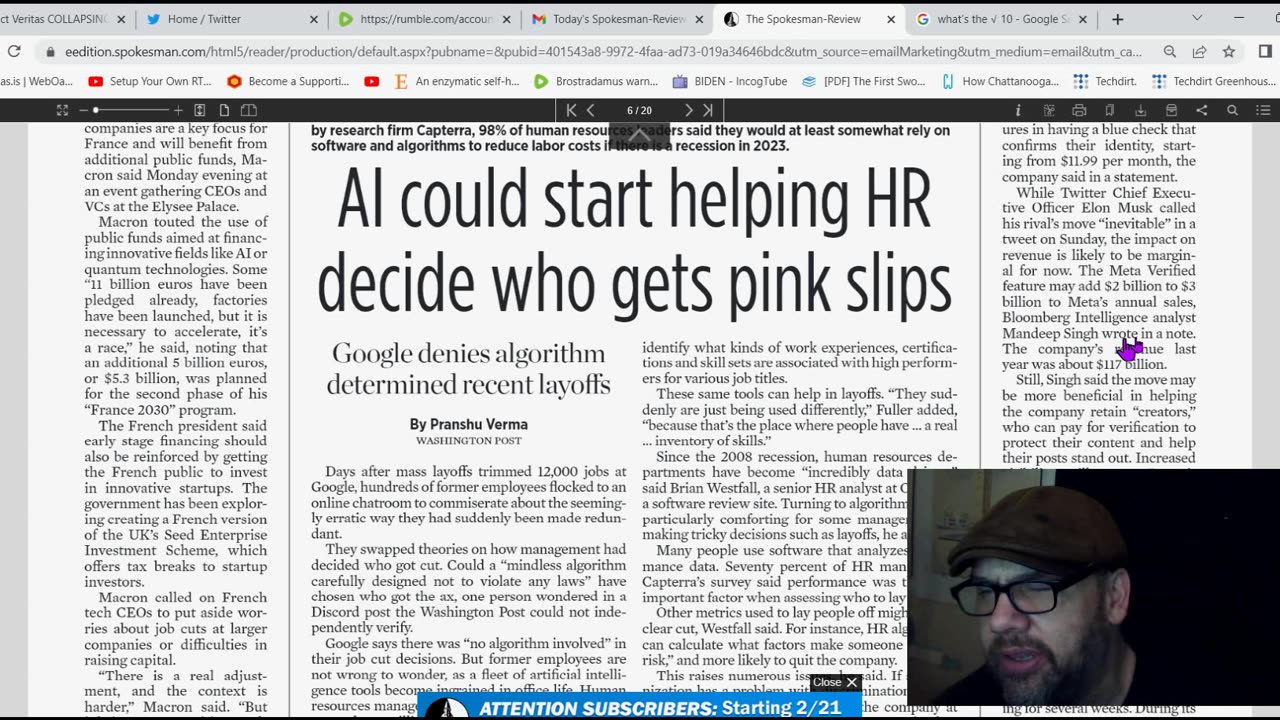Close The Spokesman-Review tab
1280x720 pixels.
tap(891, 19)
